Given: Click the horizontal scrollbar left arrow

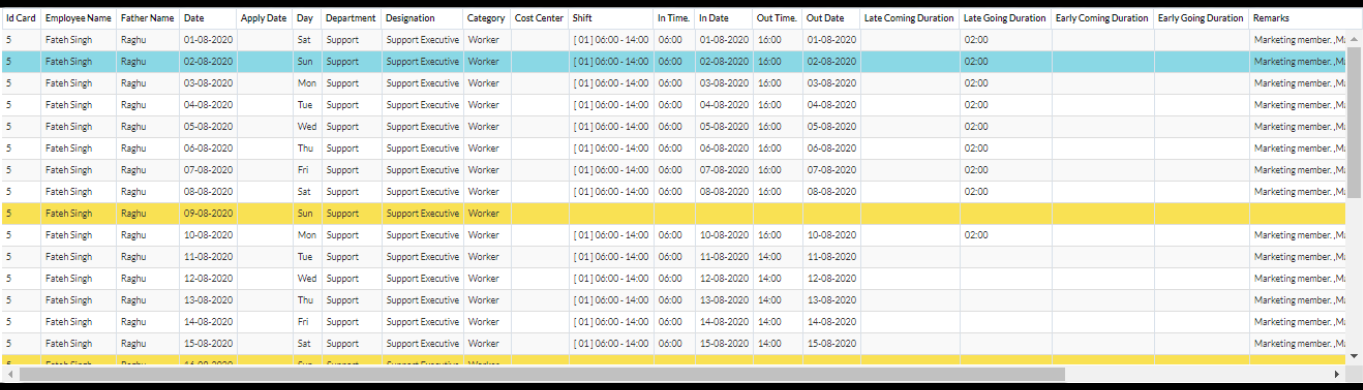Looking at the screenshot, I should [9, 373].
